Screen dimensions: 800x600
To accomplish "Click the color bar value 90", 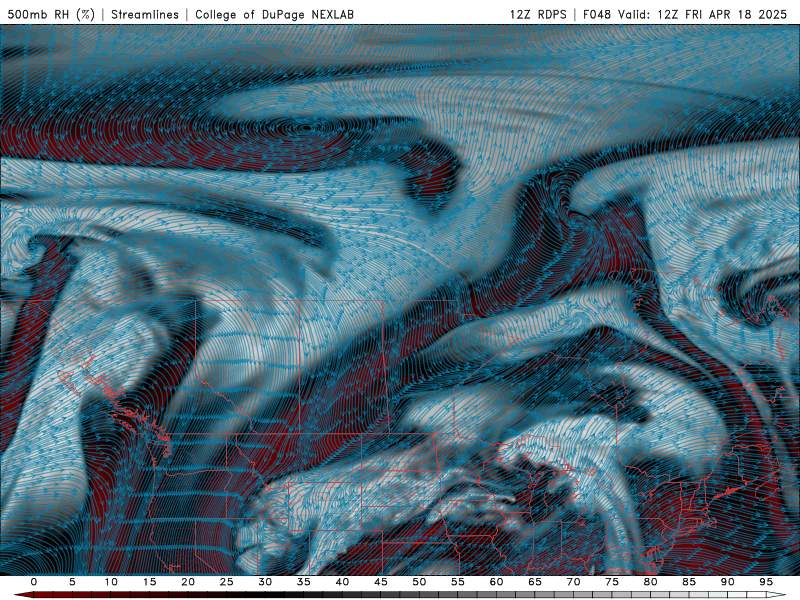I will click(727, 582).
